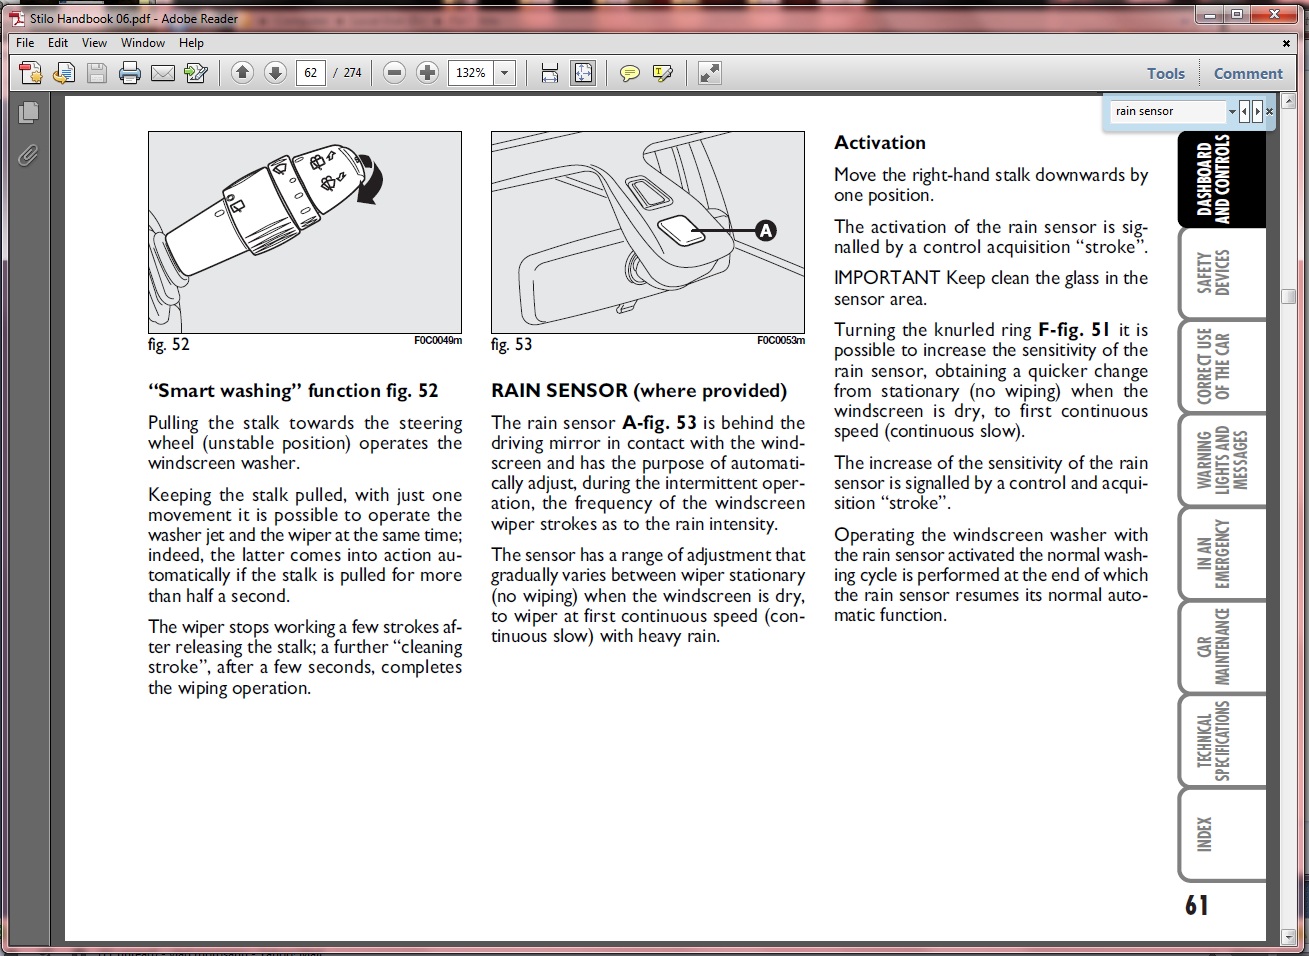Viewport: 1309px width, 956px height.
Task: Click the '"Smart washing" function fig. 52' heading
Action: 293,391
